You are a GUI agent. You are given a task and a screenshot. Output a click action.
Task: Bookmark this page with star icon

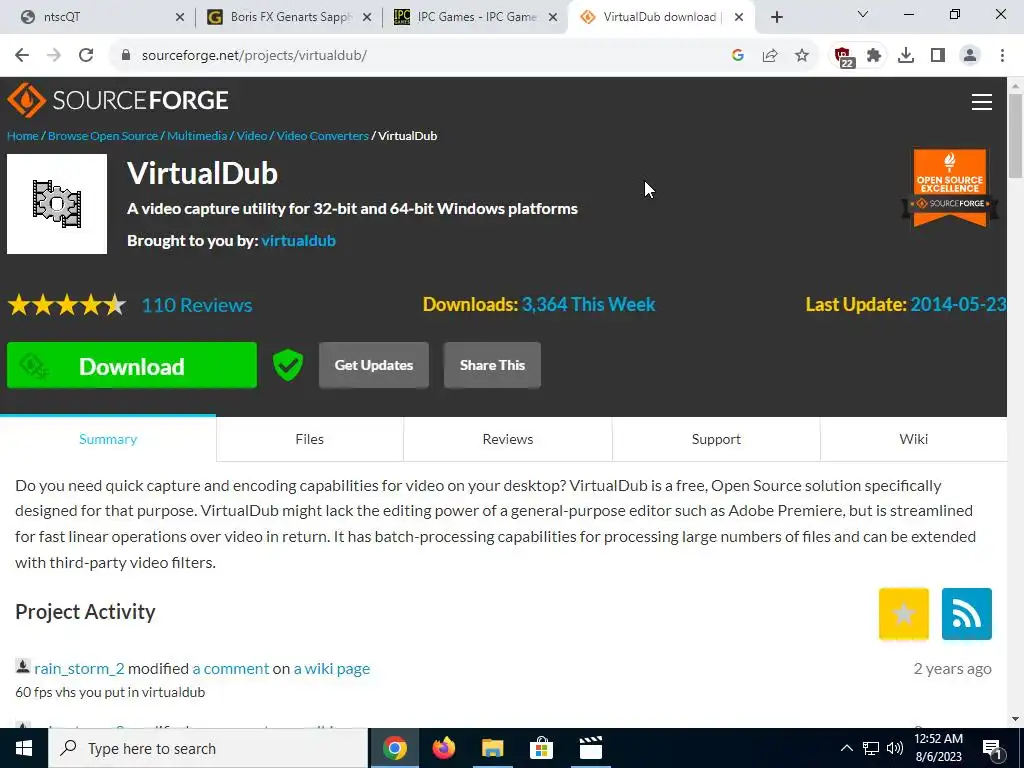click(802, 56)
